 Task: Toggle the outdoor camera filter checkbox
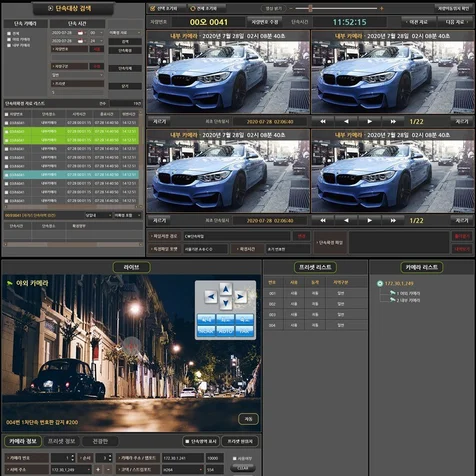click(x=9, y=39)
